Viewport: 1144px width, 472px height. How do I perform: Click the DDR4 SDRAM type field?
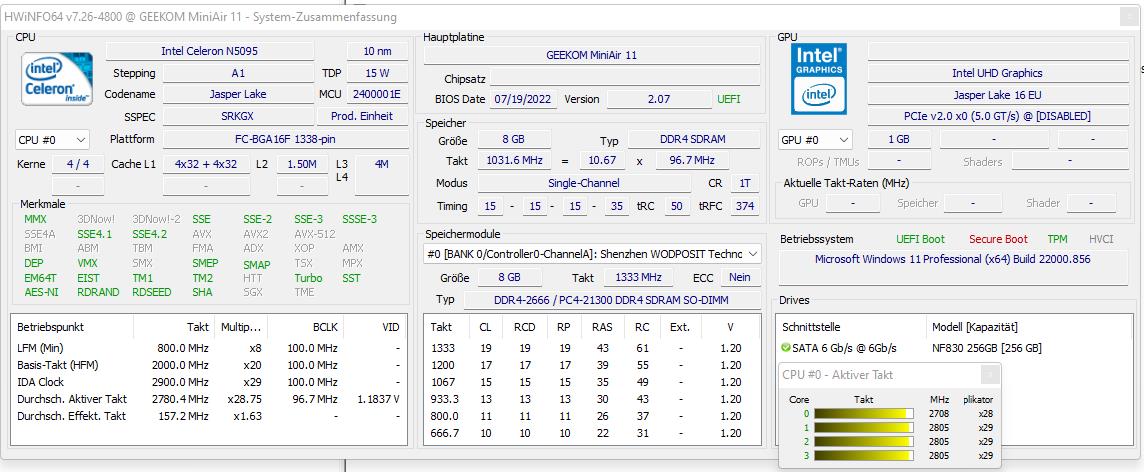[694, 140]
